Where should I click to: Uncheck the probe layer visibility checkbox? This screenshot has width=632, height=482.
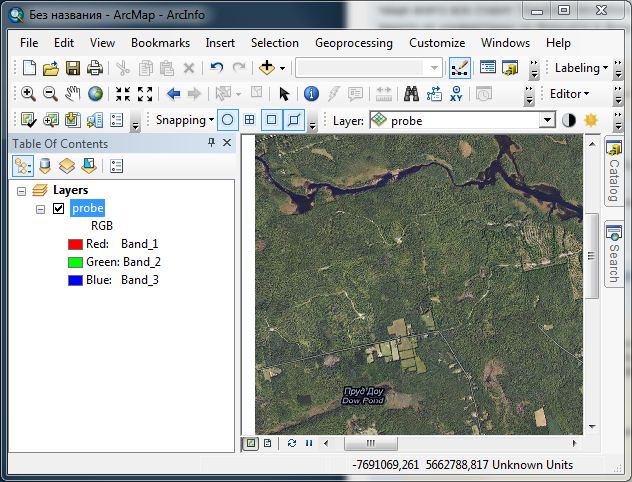click(58, 208)
